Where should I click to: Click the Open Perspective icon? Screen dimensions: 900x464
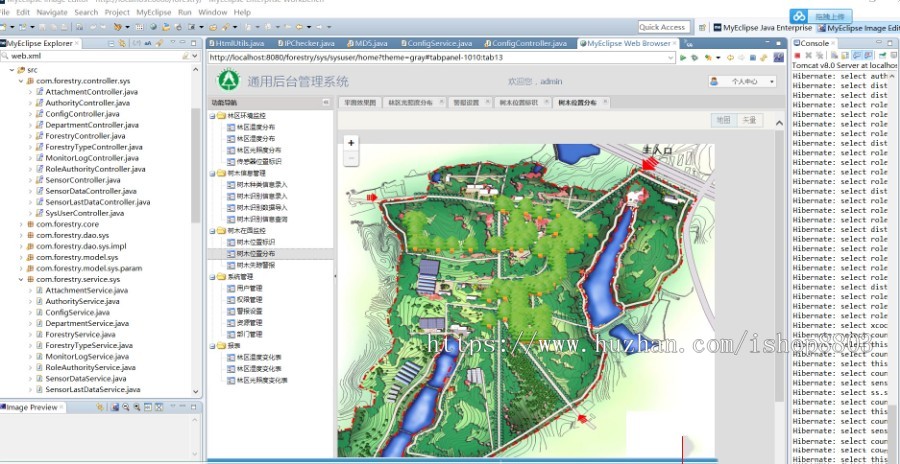coord(700,28)
